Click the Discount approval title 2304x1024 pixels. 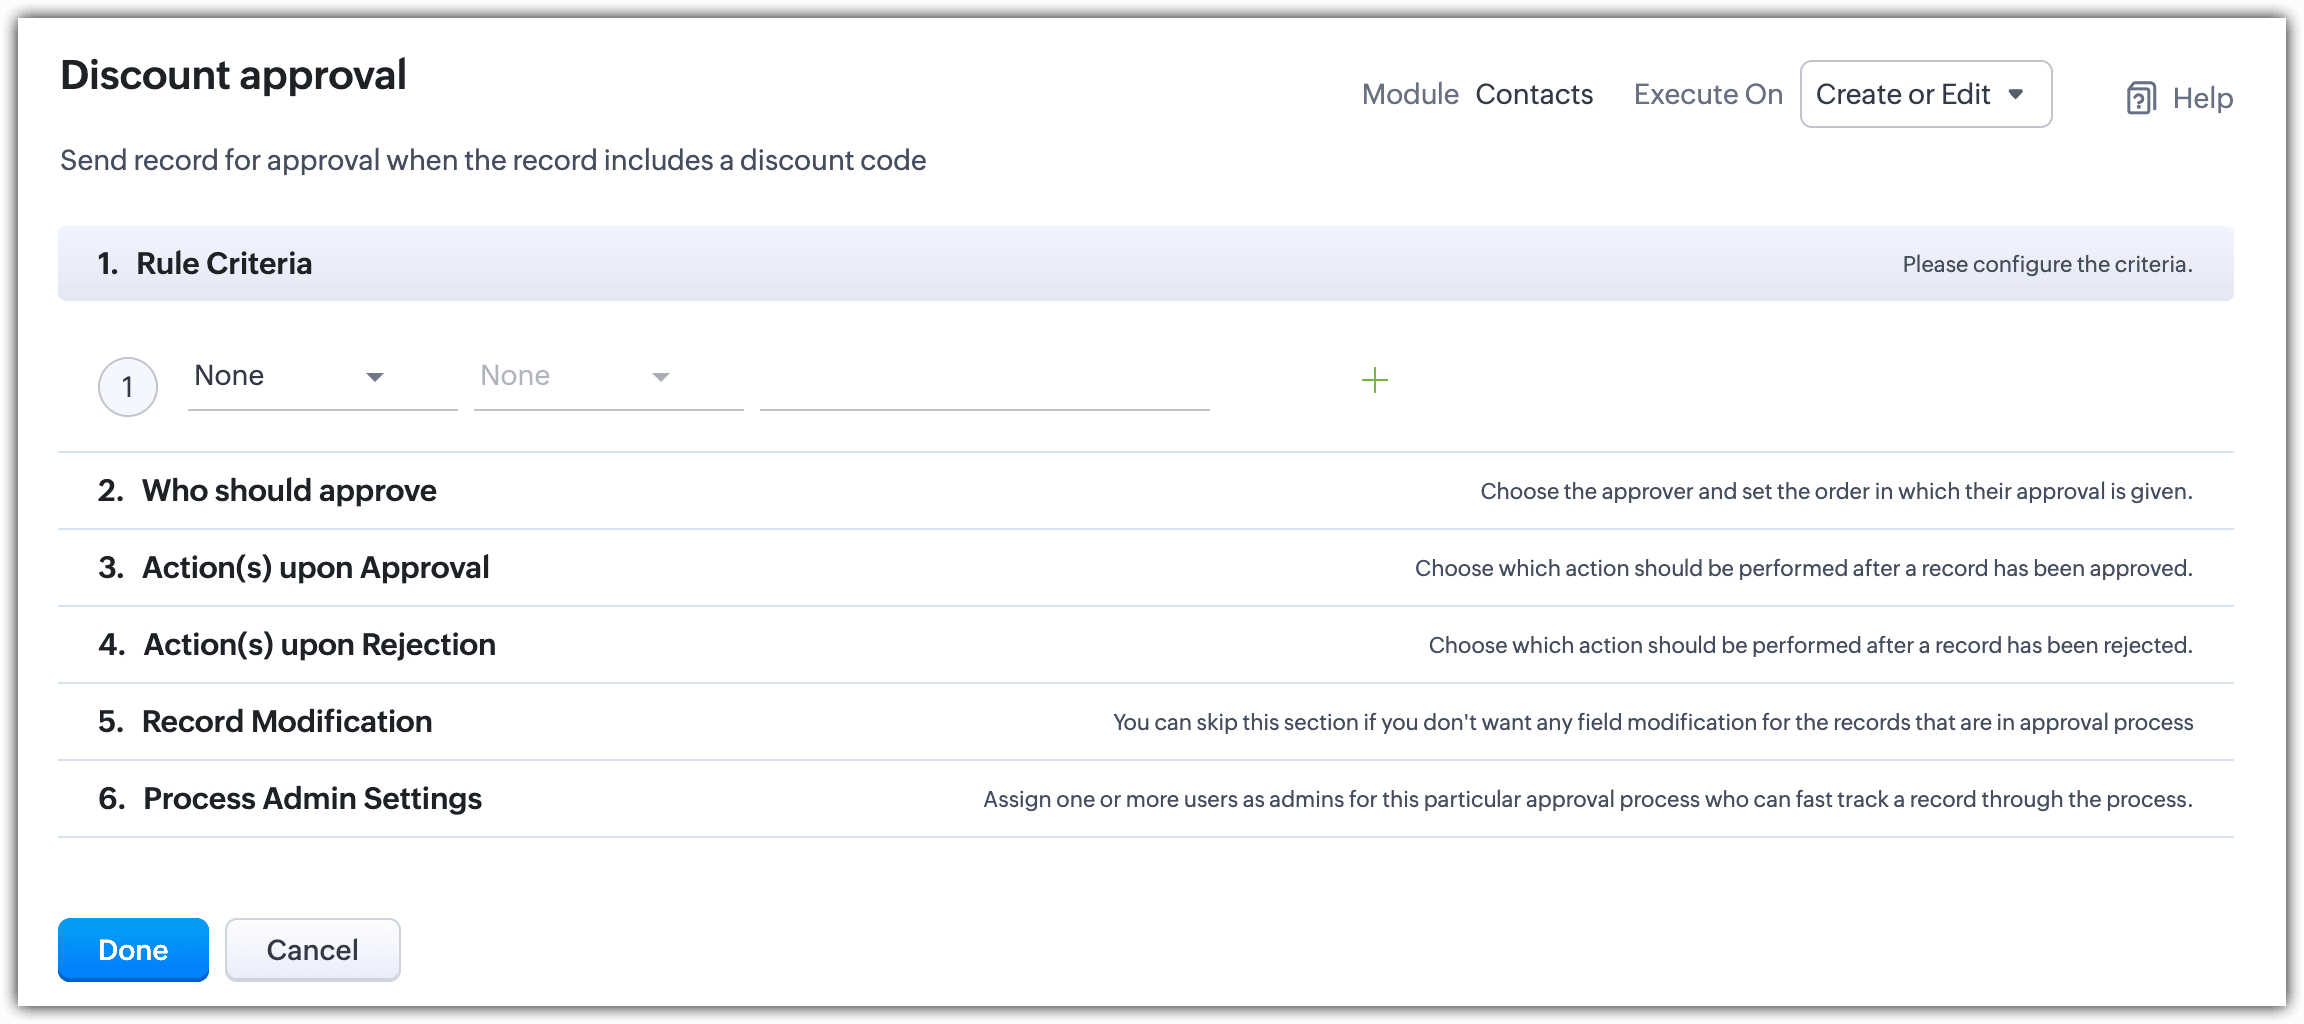point(233,75)
